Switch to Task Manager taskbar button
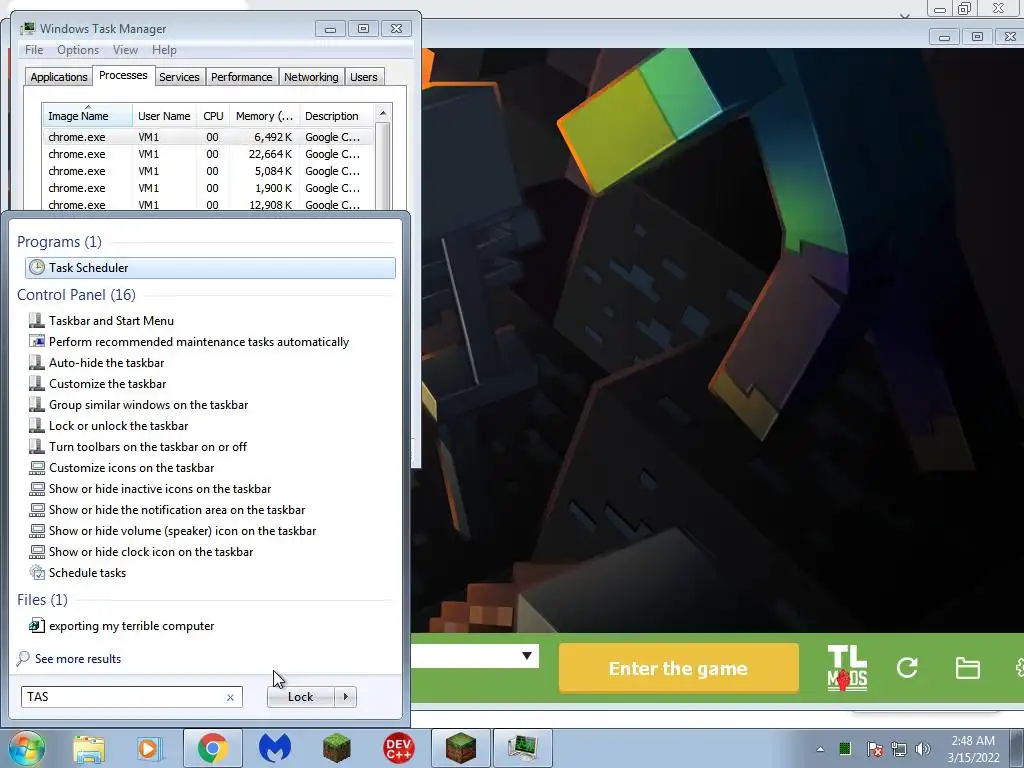 pos(522,748)
